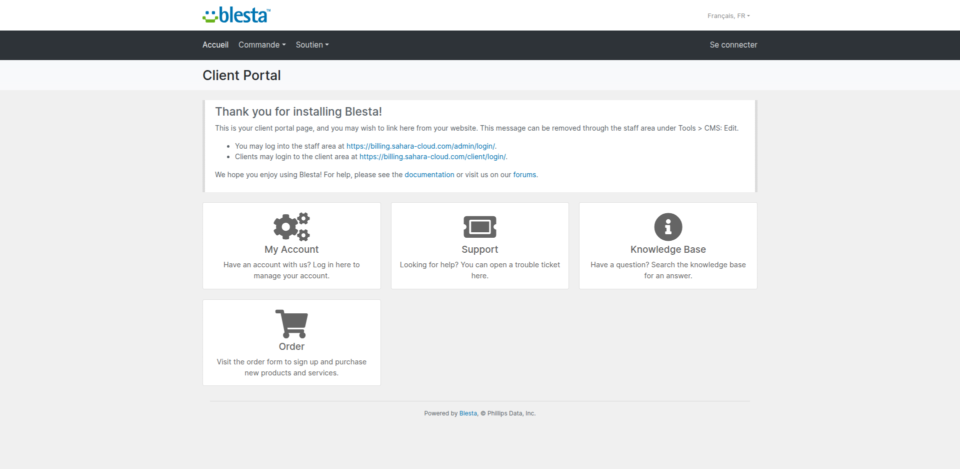
Task: Select the Knowledge Base card title
Action: pos(668,250)
